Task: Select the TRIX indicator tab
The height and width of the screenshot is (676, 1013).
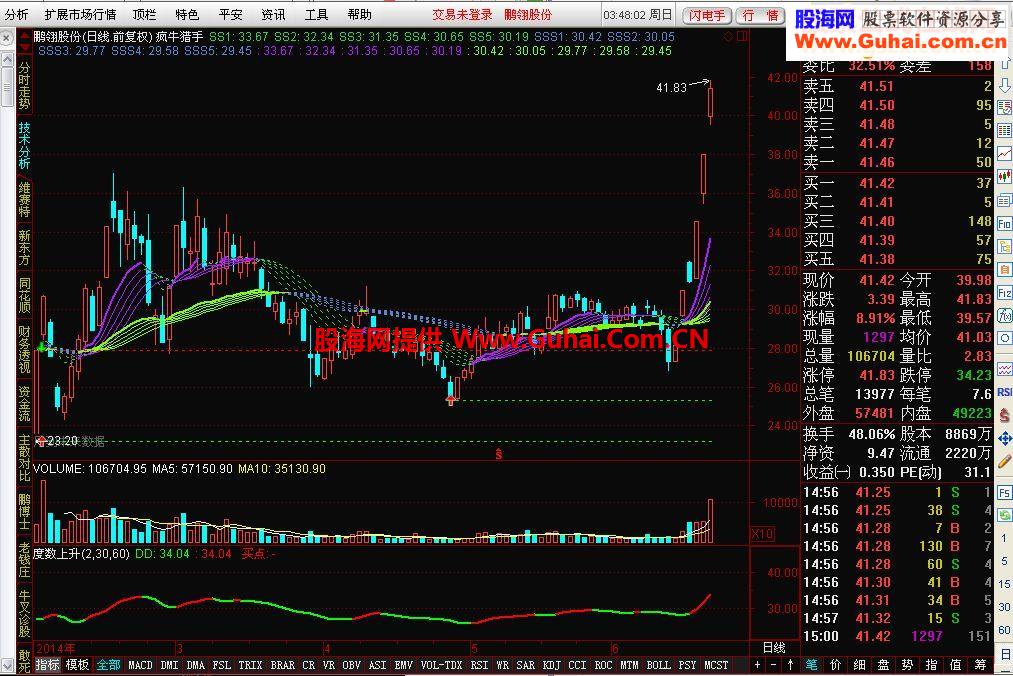Action: pos(250,664)
